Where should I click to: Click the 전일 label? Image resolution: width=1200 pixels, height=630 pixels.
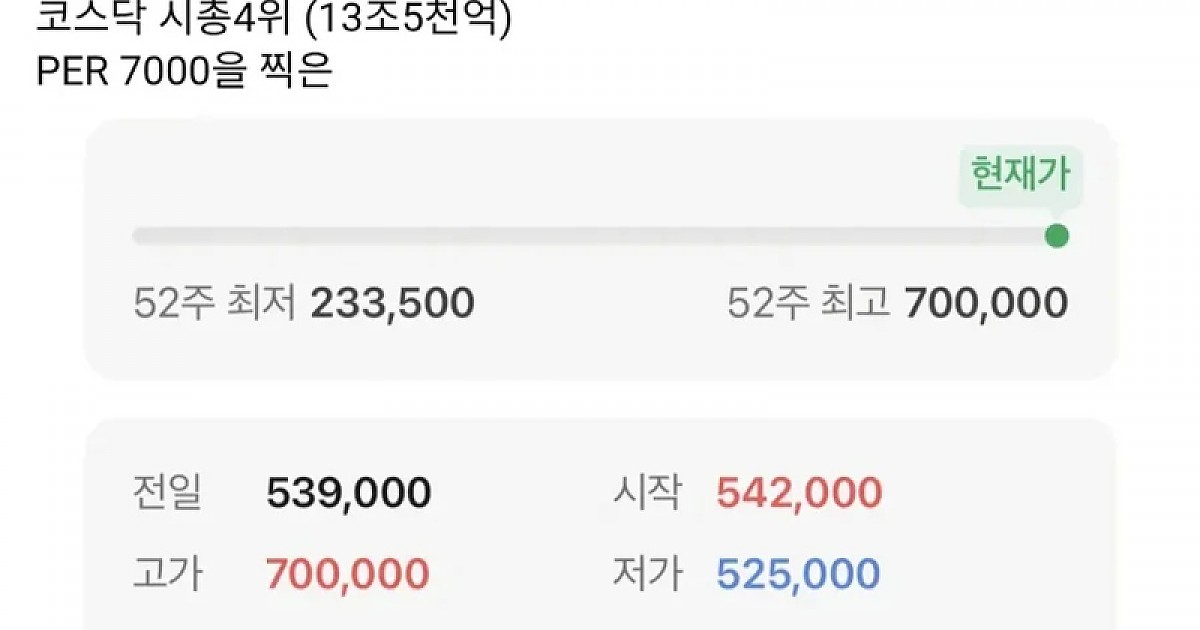[x=167, y=493]
